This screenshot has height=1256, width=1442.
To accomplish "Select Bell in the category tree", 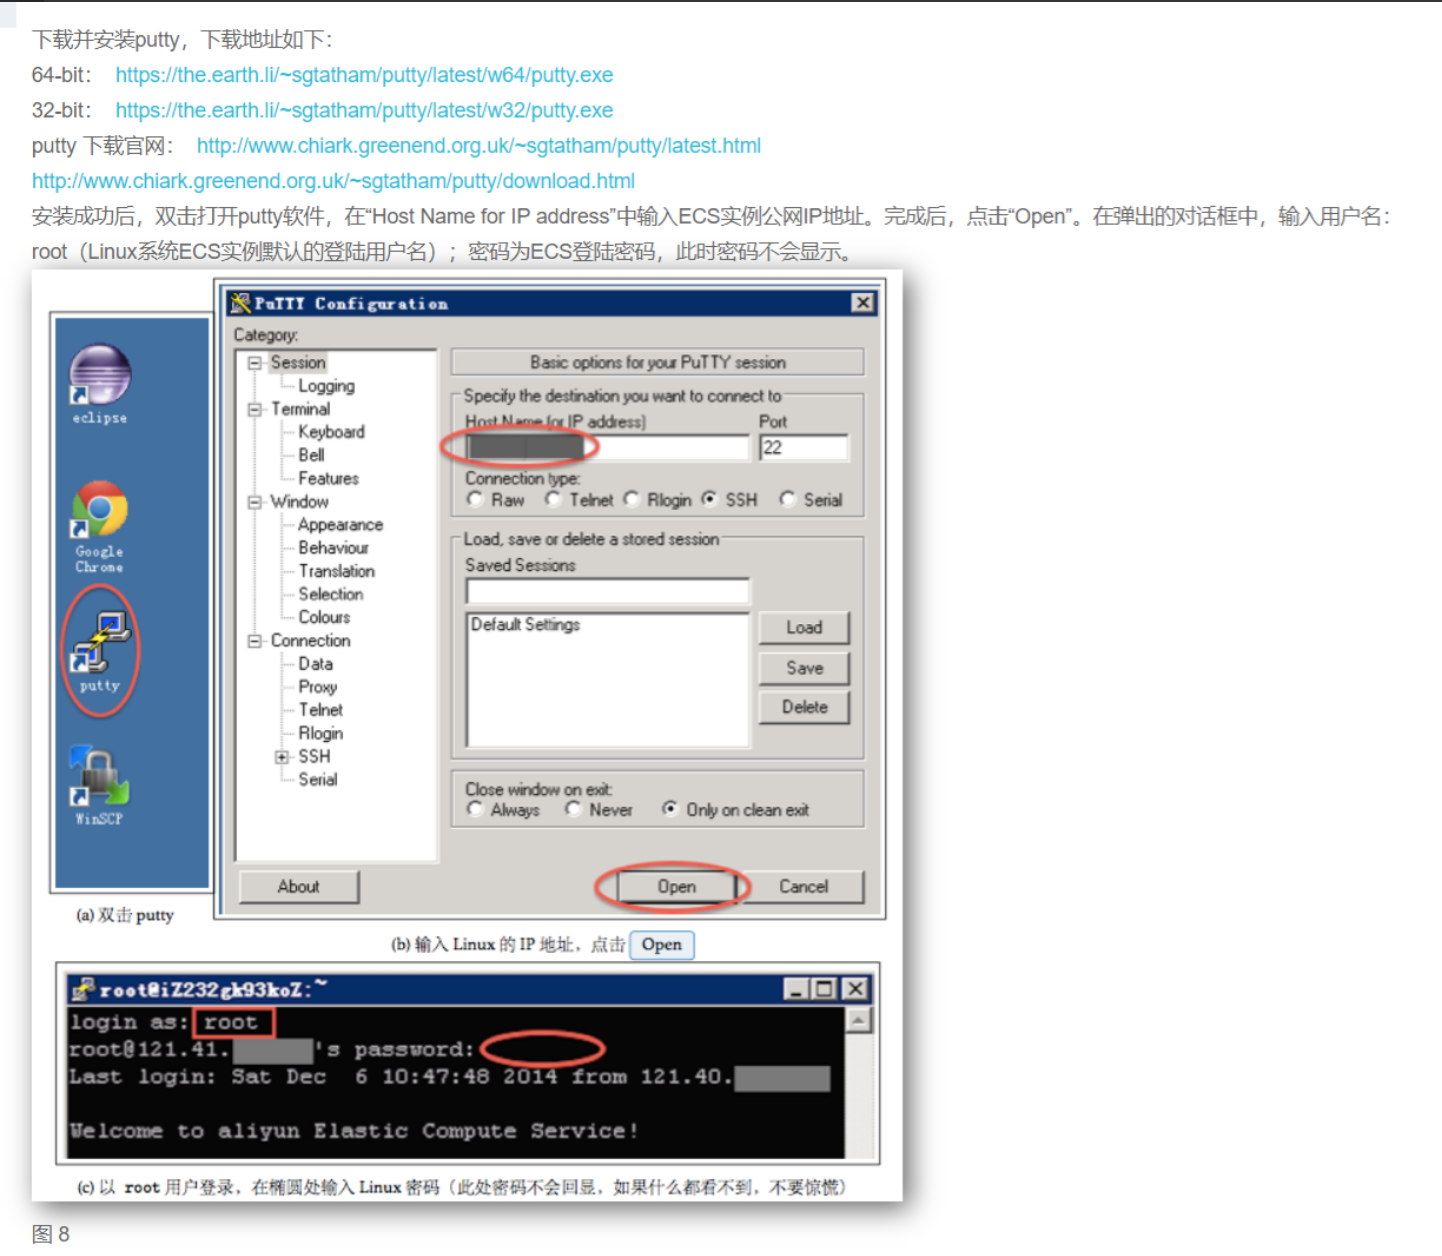I will [x=311, y=455].
